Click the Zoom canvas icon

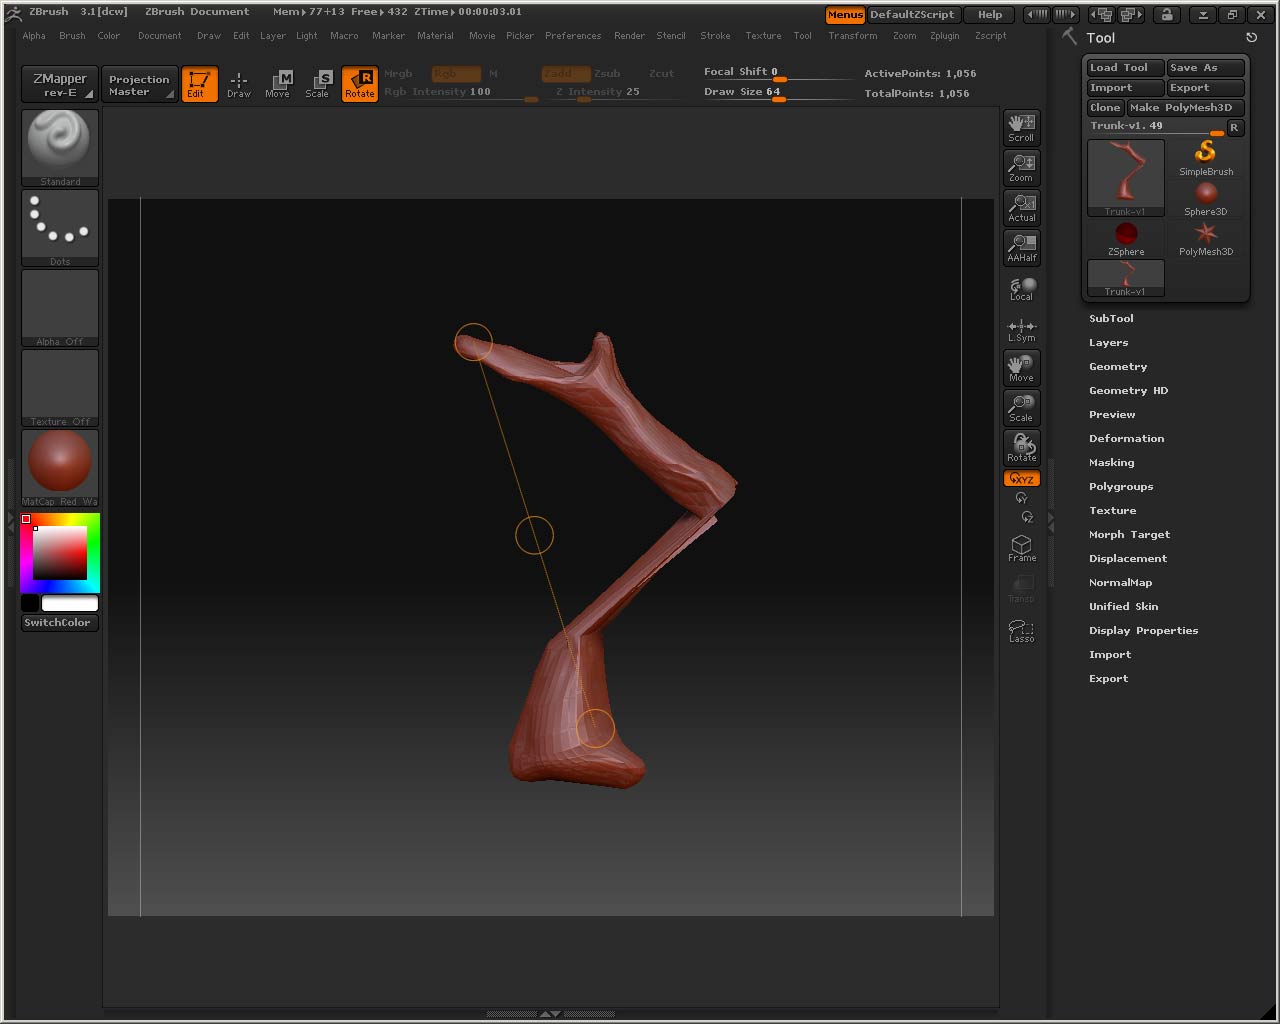point(1021,167)
